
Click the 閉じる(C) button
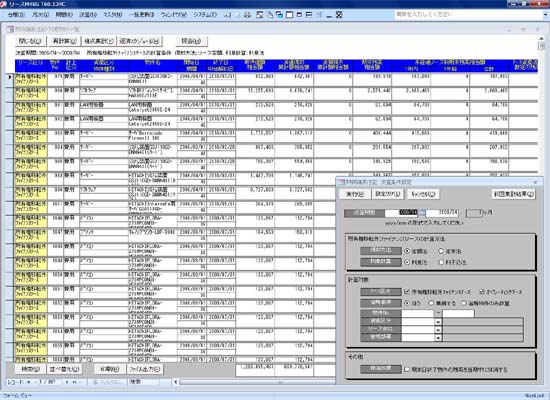point(30,41)
